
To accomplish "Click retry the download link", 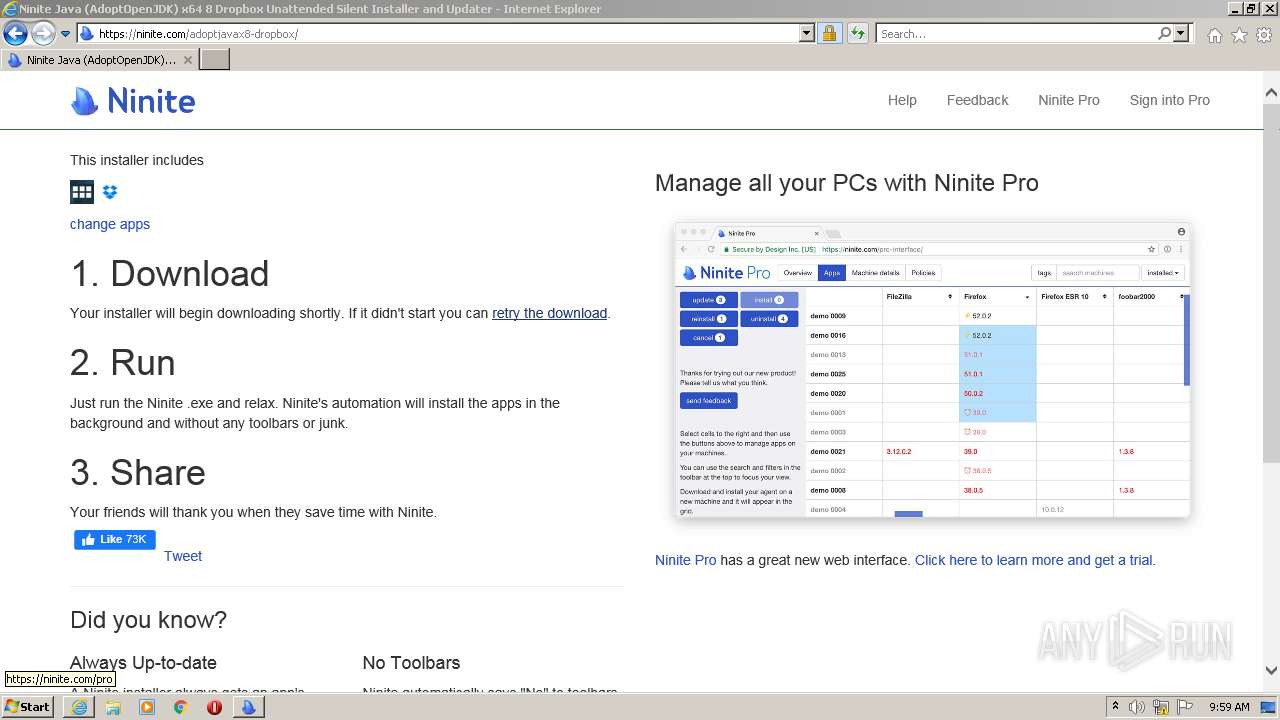I will 549,313.
